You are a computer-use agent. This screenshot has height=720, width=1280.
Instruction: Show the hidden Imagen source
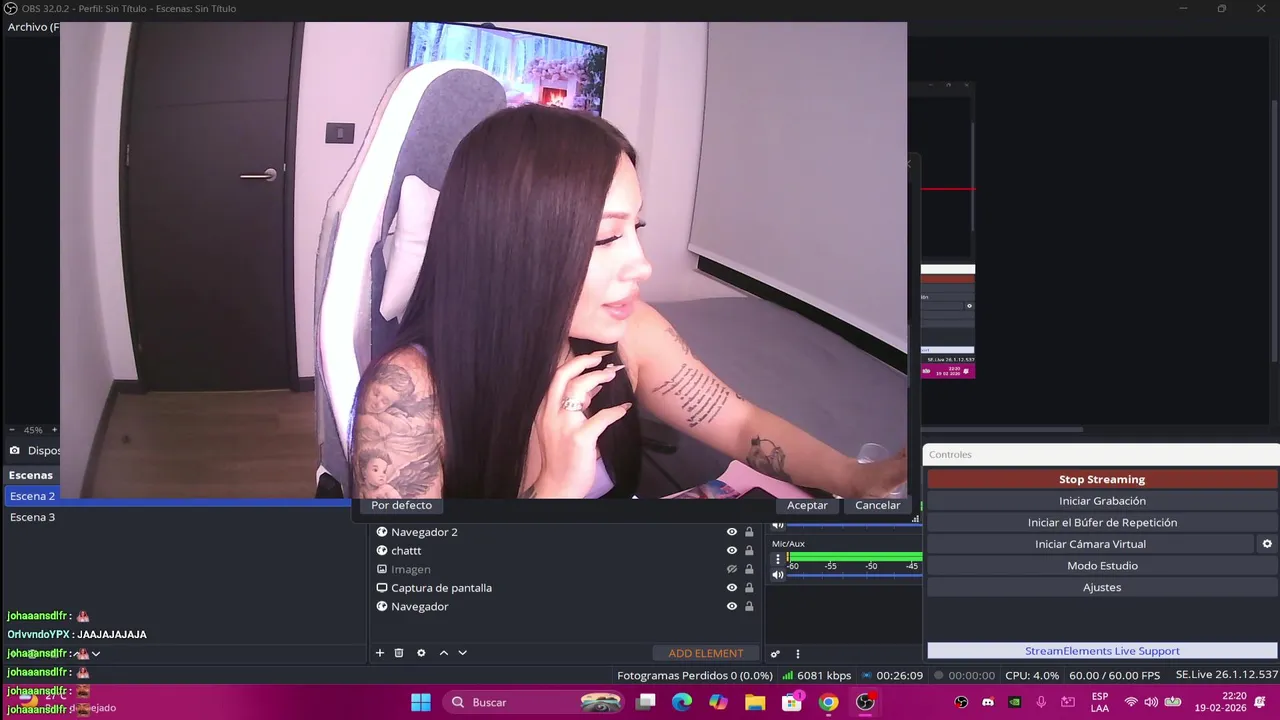pyautogui.click(x=732, y=569)
